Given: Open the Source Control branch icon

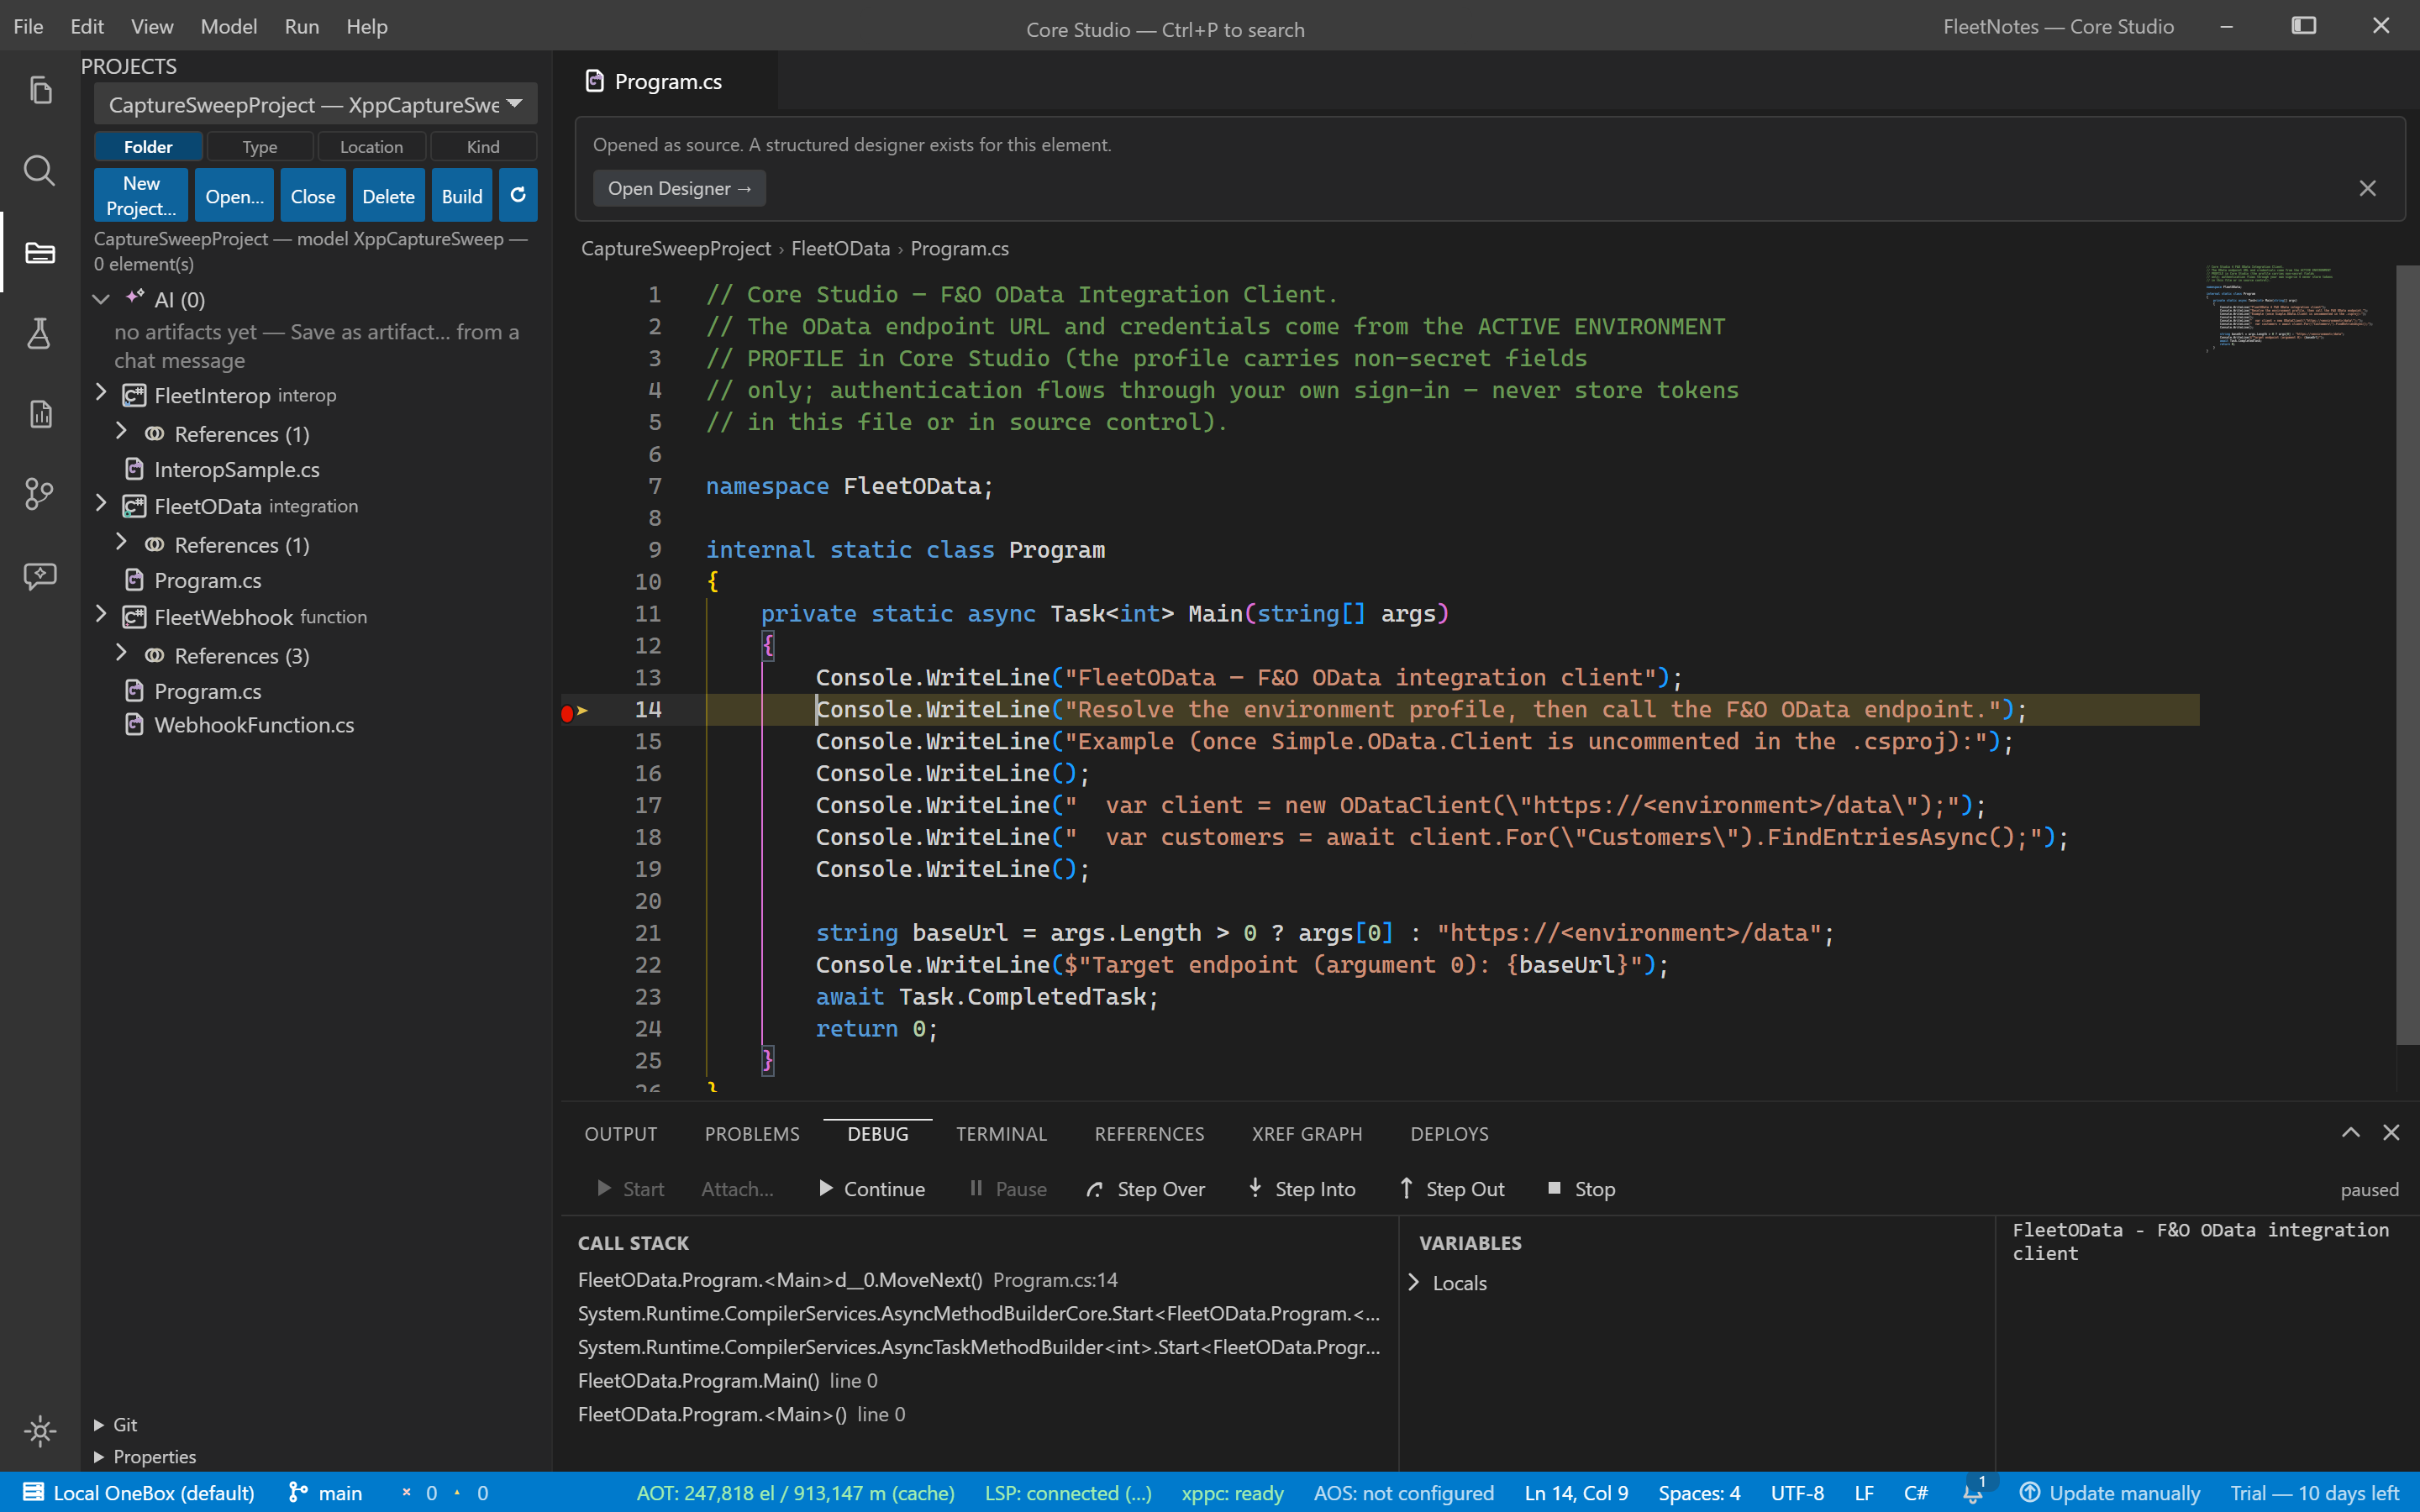Looking at the screenshot, I should coord(40,494).
